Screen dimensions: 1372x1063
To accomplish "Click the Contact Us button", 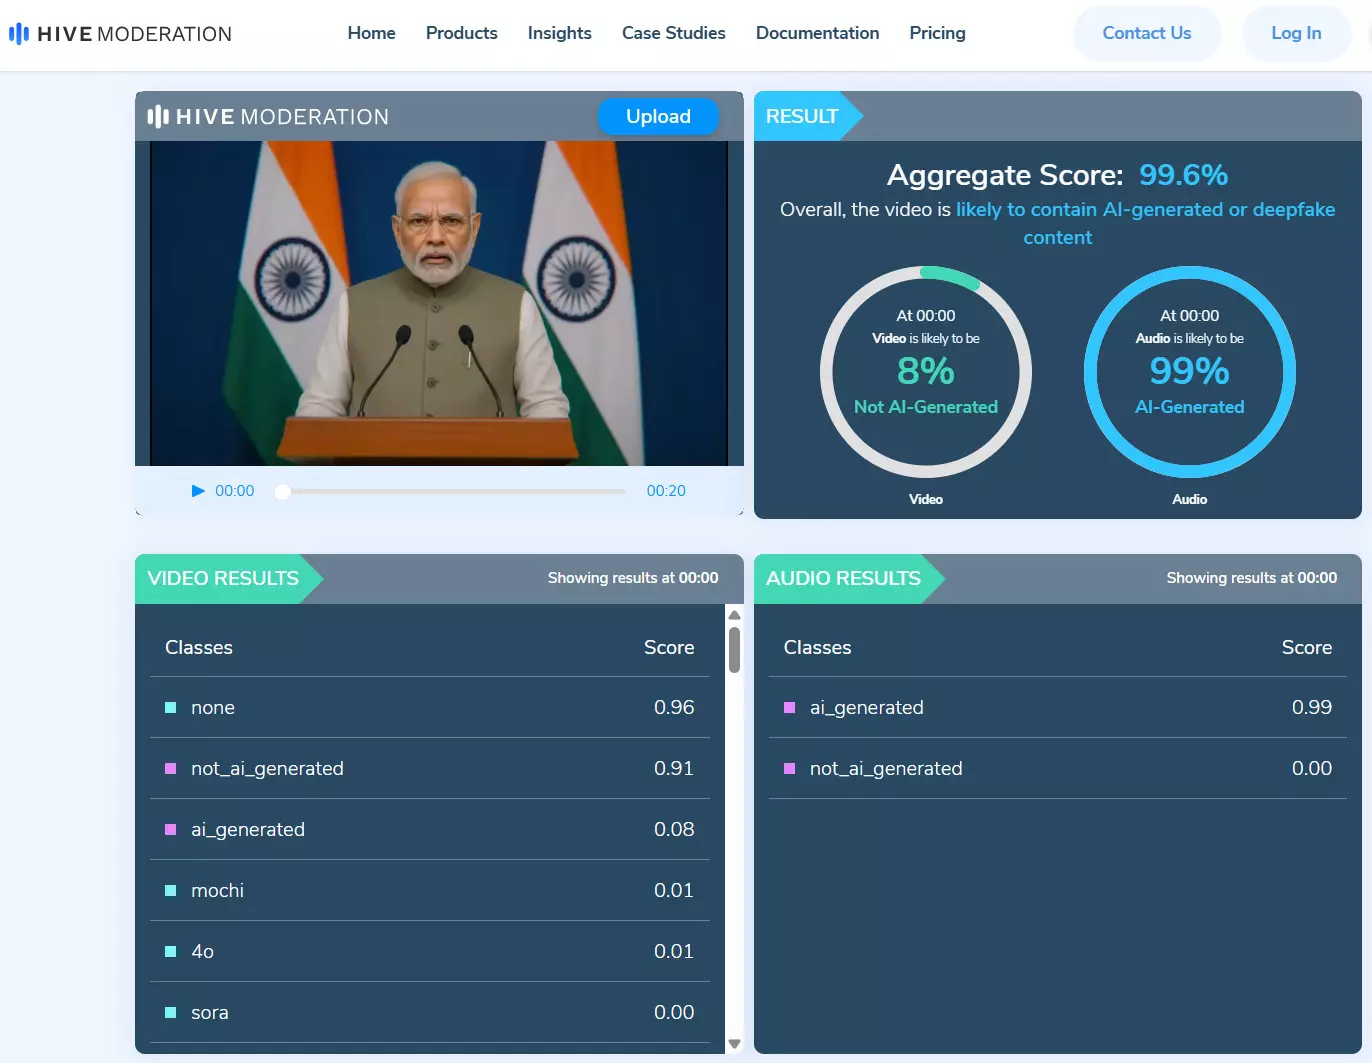I will click(1147, 33).
